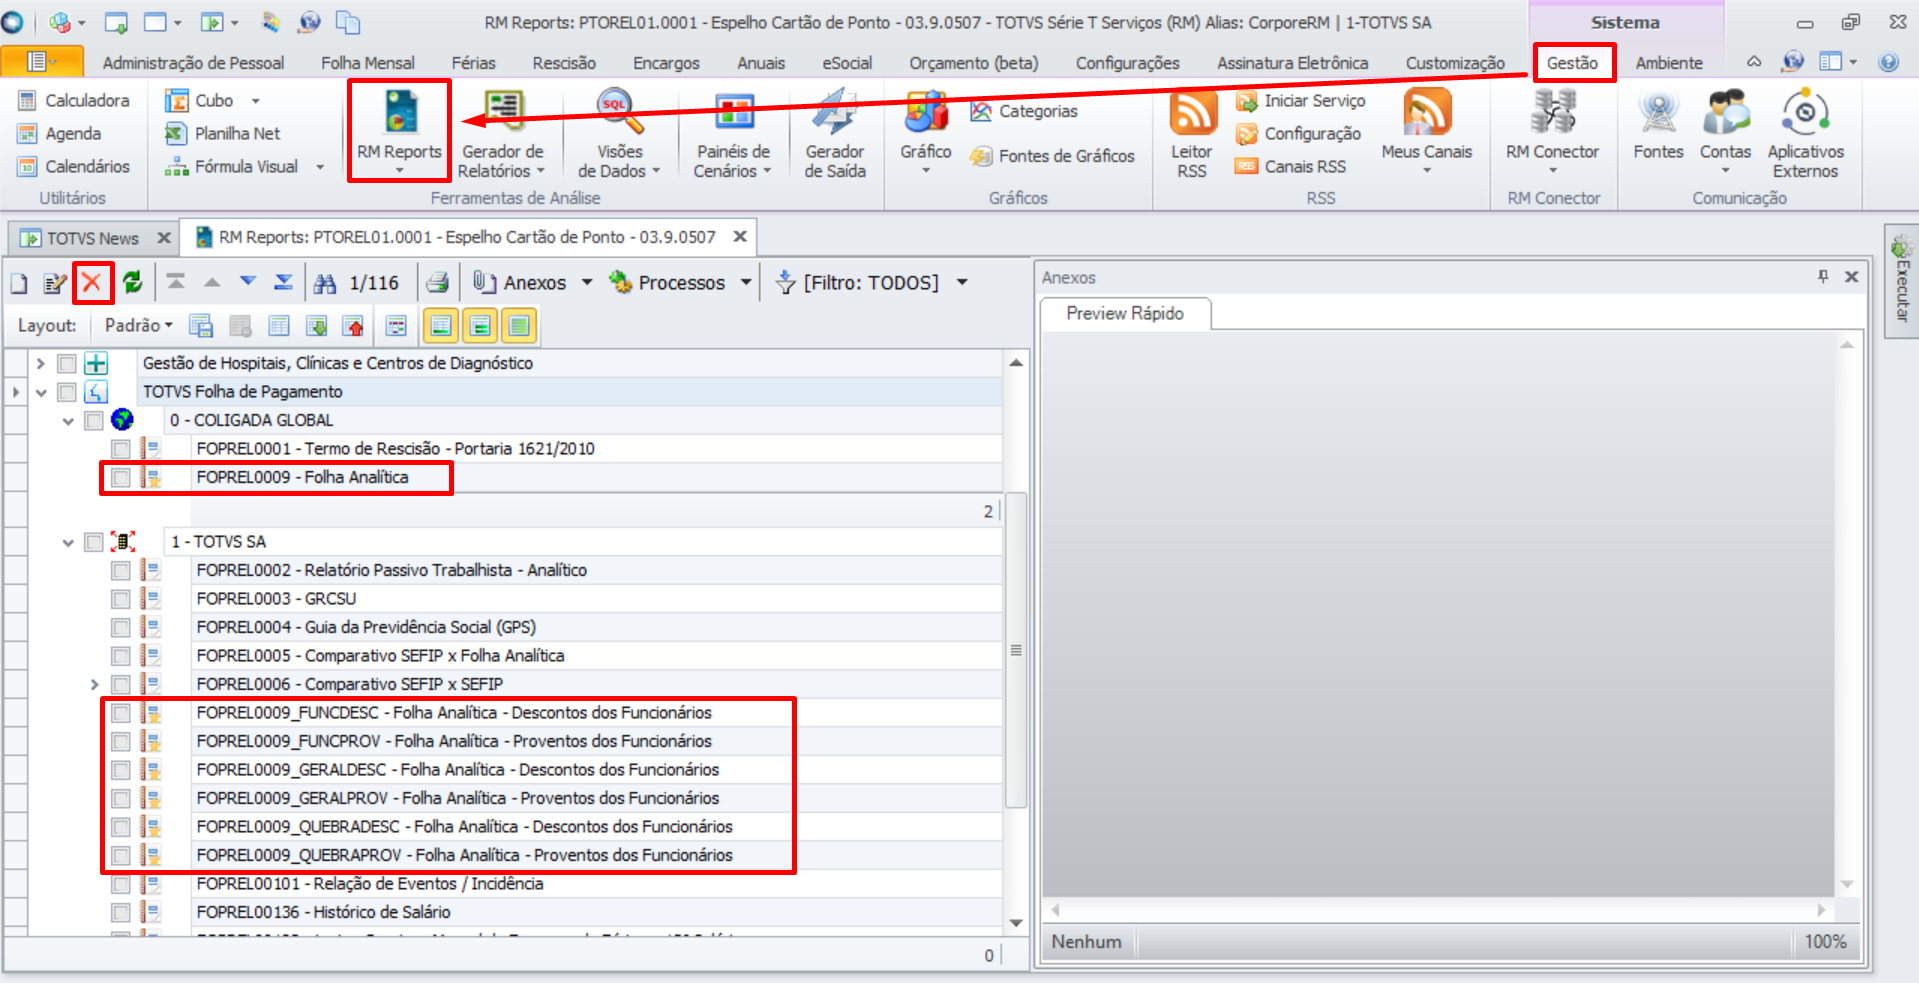This screenshot has width=1919, height=983.
Task: Open the Ambiente ribbon tab
Action: (x=1669, y=63)
